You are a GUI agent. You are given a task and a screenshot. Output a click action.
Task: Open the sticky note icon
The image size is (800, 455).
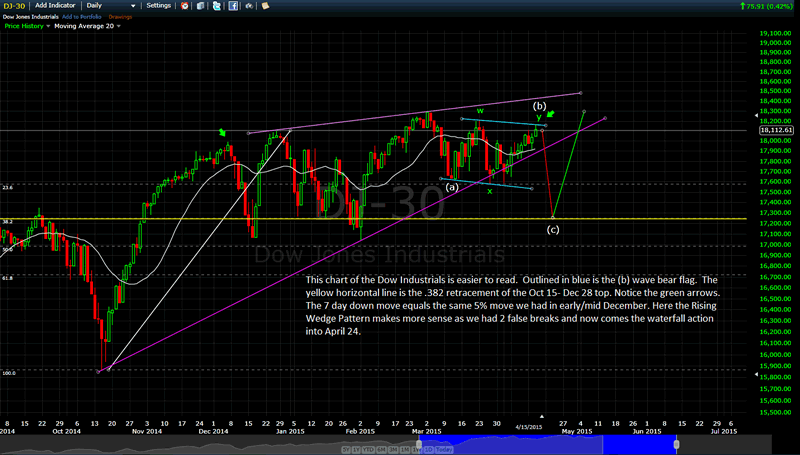265,6
